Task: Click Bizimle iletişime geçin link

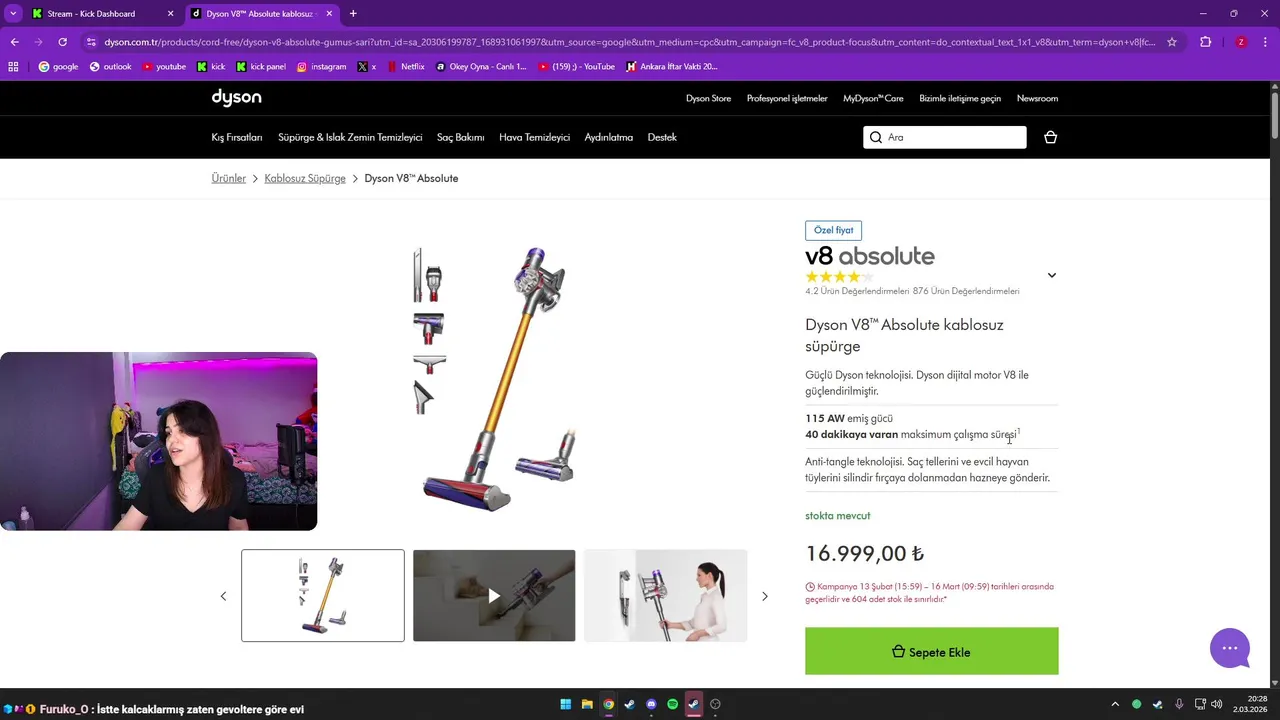Action: [x=960, y=98]
